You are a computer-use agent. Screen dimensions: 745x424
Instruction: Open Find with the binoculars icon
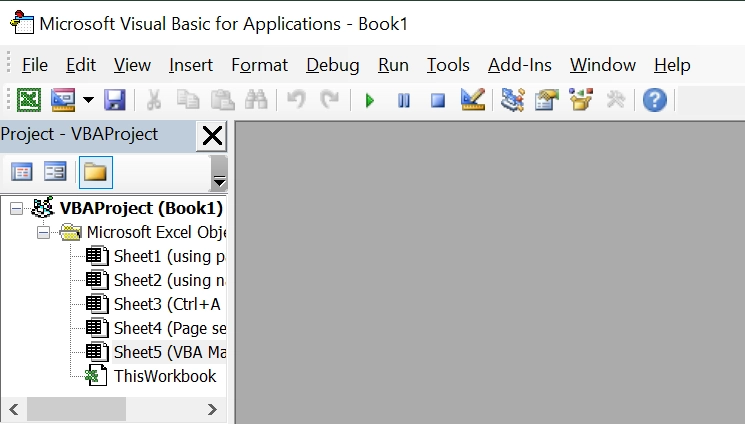[256, 100]
